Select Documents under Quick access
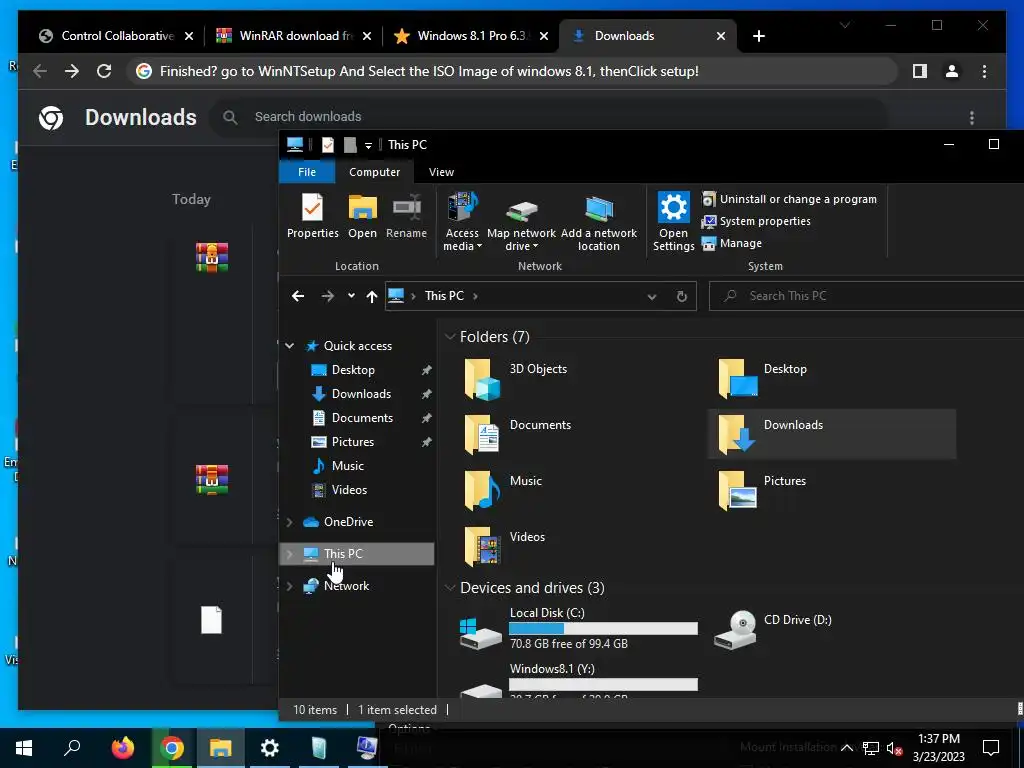The width and height of the screenshot is (1024, 768). [x=362, y=418]
